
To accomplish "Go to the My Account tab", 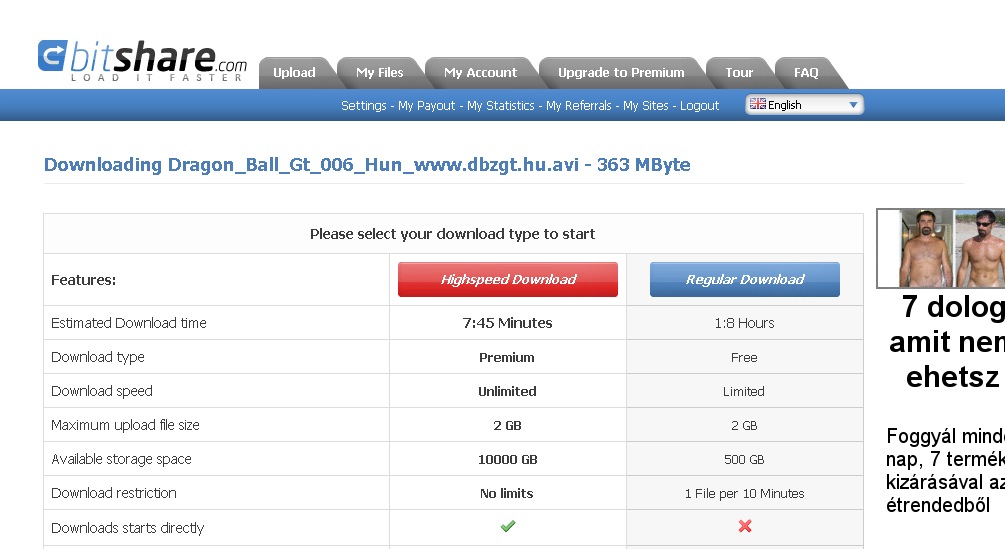I will [480, 72].
